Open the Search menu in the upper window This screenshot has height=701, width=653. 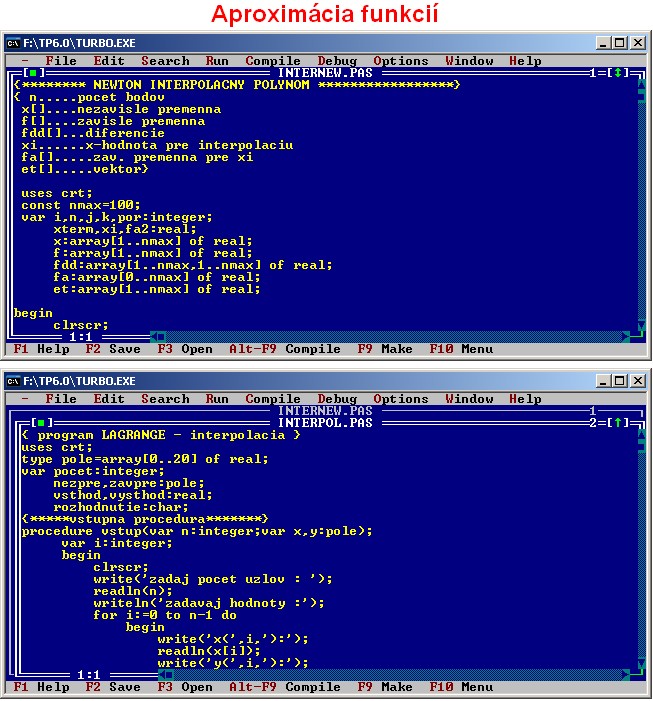pos(165,61)
